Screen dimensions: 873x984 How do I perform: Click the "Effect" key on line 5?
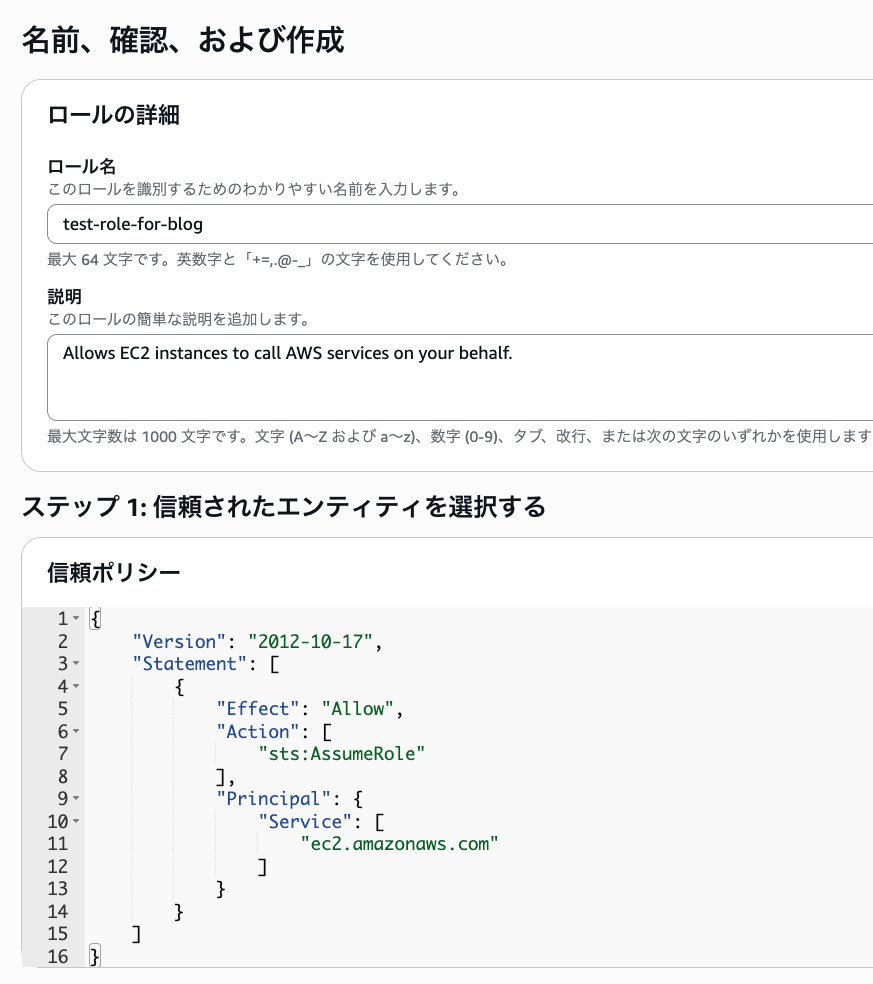[x=258, y=709]
